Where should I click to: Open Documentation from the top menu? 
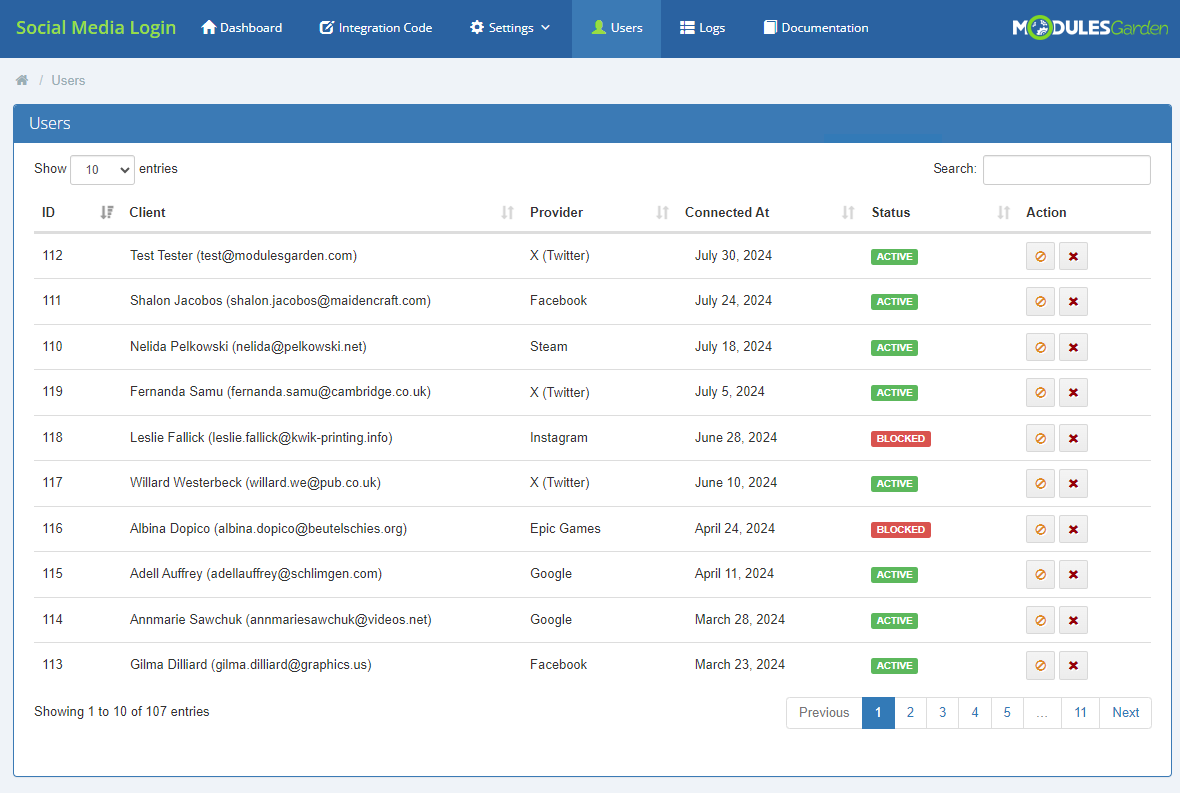click(816, 28)
